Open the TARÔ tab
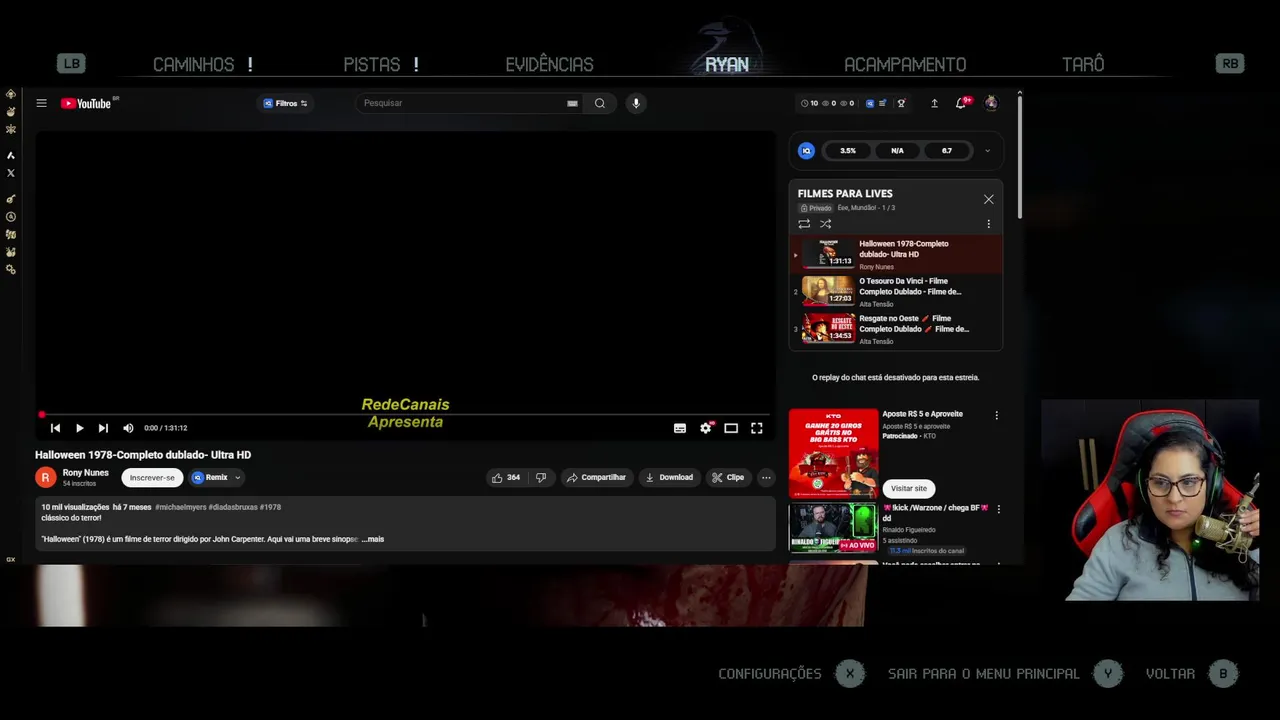The width and height of the screenshot is (1280, 720). [x=1083, y=64]
